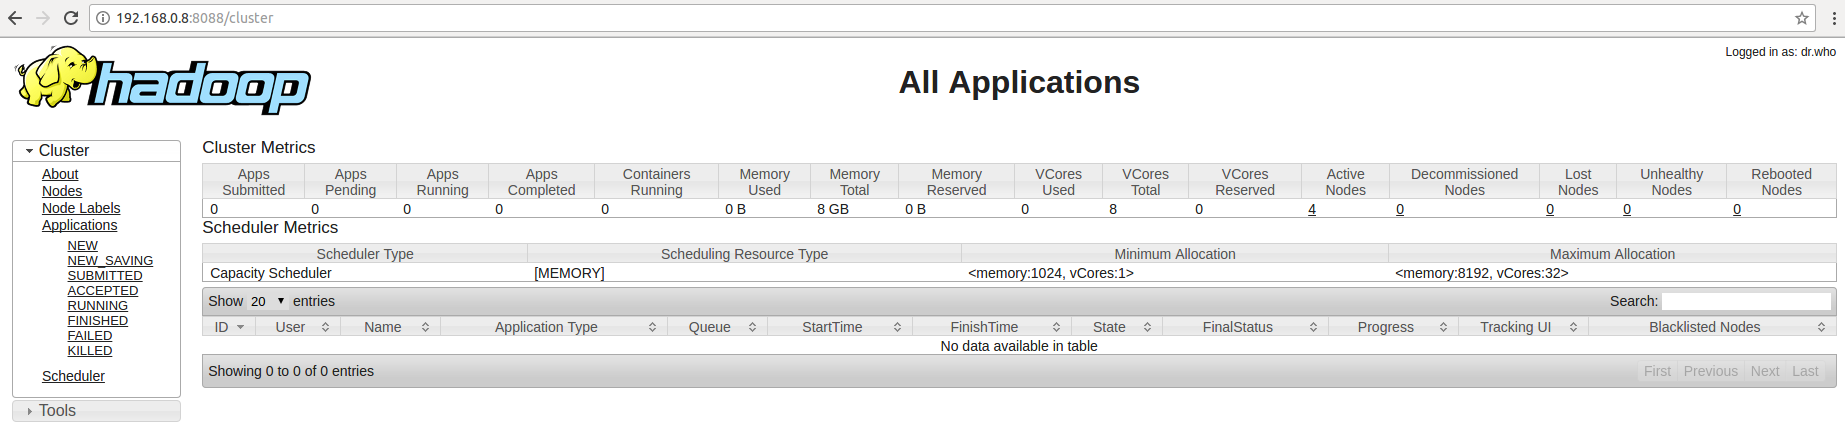Image resolution: width=1845 pixels, height=434 pixels.
Task: Click the browser reload icon
Action: point(70,18)
